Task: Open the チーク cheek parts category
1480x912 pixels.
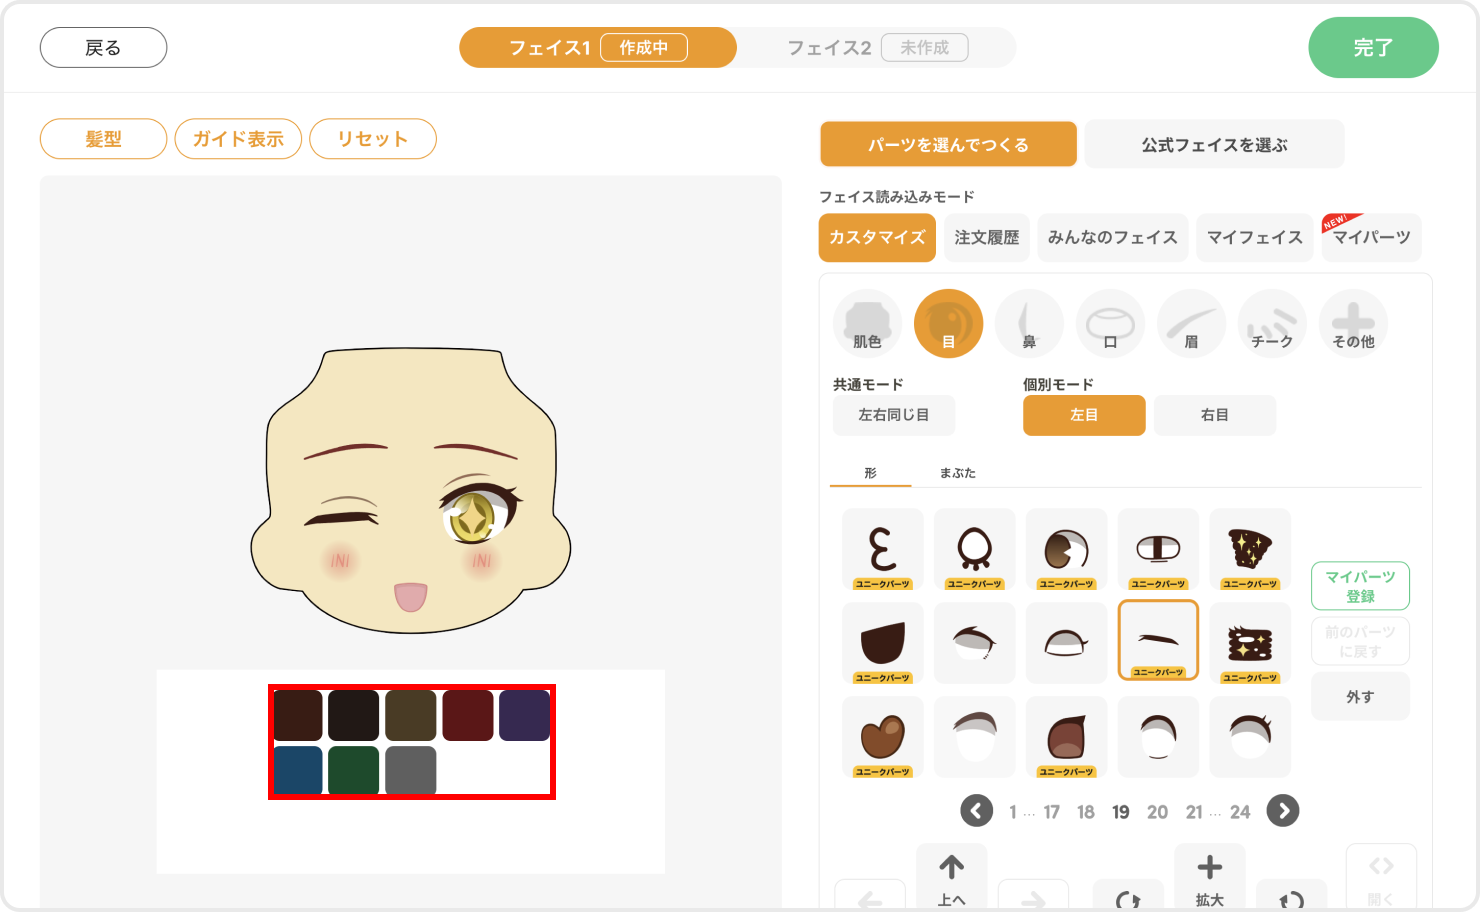Action: [1272, 324]
